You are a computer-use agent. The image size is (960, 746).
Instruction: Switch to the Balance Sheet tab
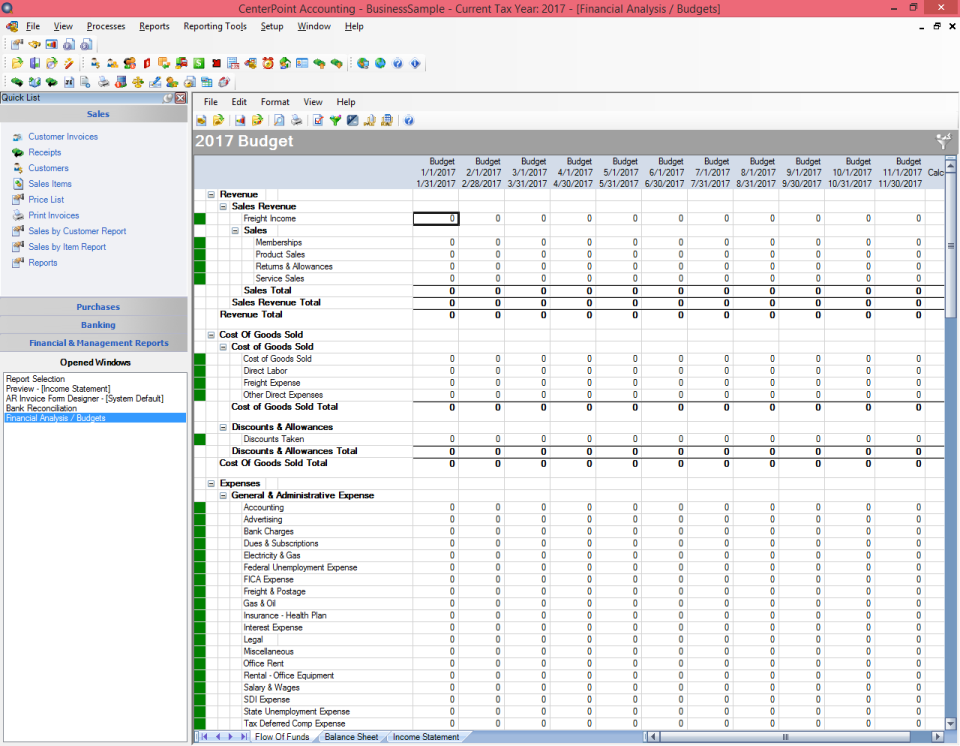click(351, 737)
